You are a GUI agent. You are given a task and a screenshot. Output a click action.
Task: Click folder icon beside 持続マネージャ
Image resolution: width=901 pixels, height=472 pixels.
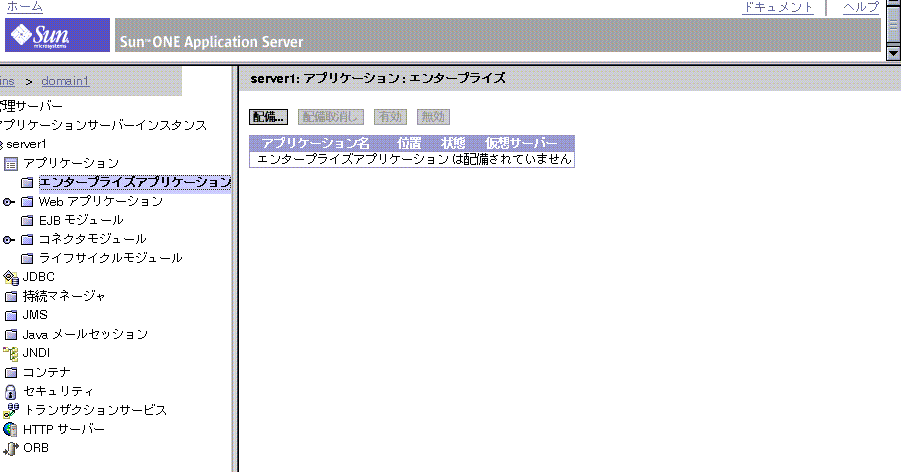point(11,297)
